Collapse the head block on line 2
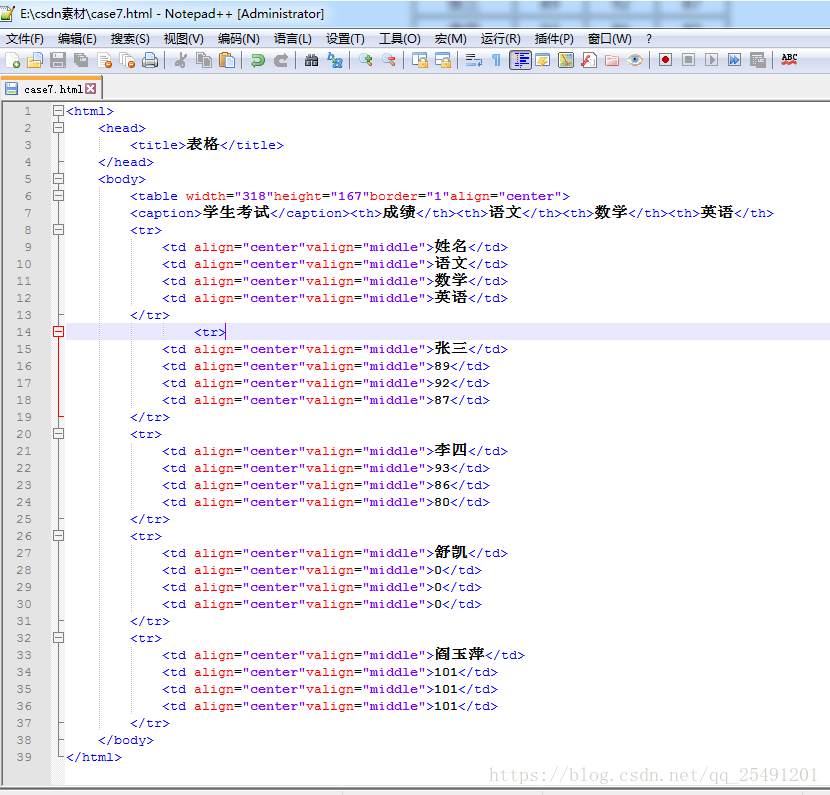Image resolution: width=830 pixels, height=795 pixels. pyautogui.click(x=58, y=128)
